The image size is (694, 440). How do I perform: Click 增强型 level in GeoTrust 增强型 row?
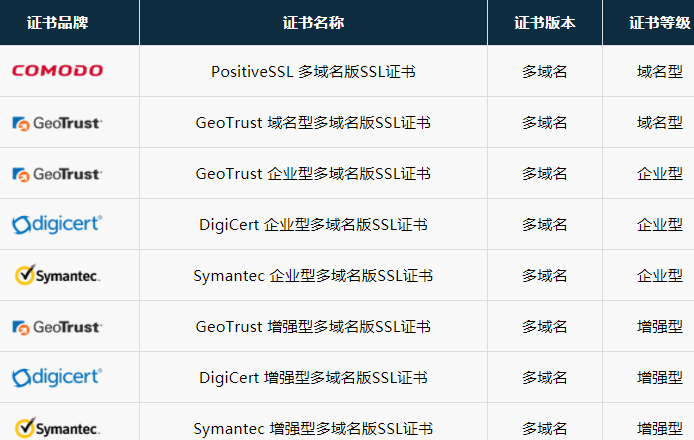pos(660,327)
